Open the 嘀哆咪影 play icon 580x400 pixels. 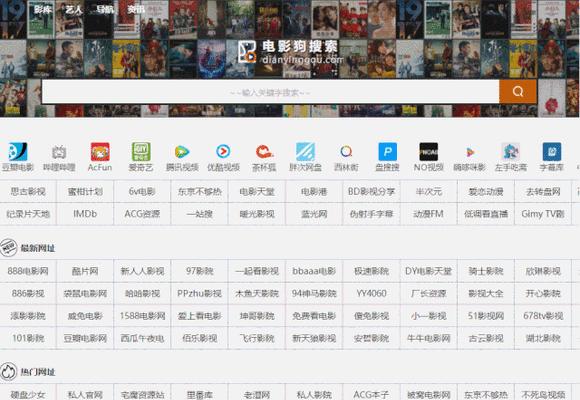tap(469, 152)
